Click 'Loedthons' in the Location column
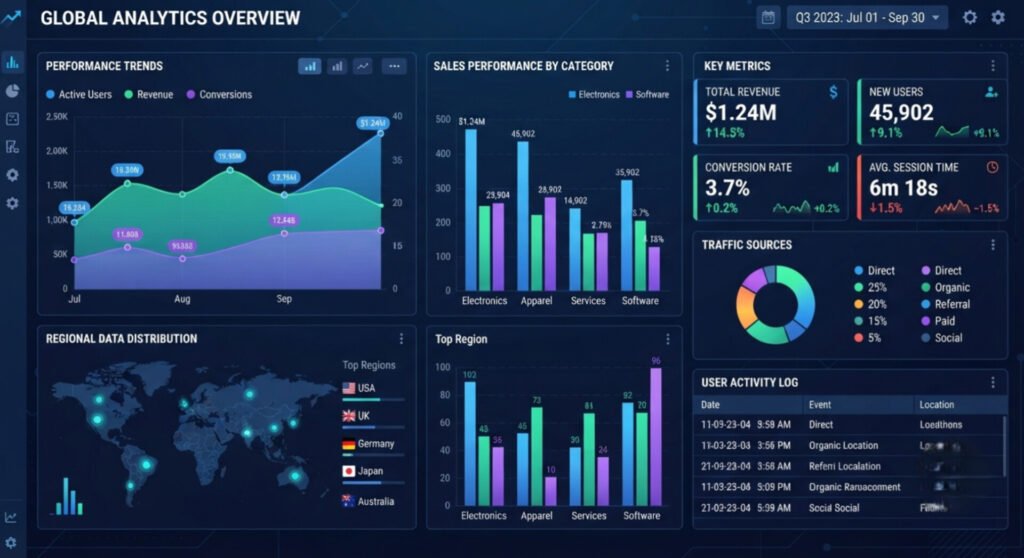The image size is (1024, 558). [941, 425]
